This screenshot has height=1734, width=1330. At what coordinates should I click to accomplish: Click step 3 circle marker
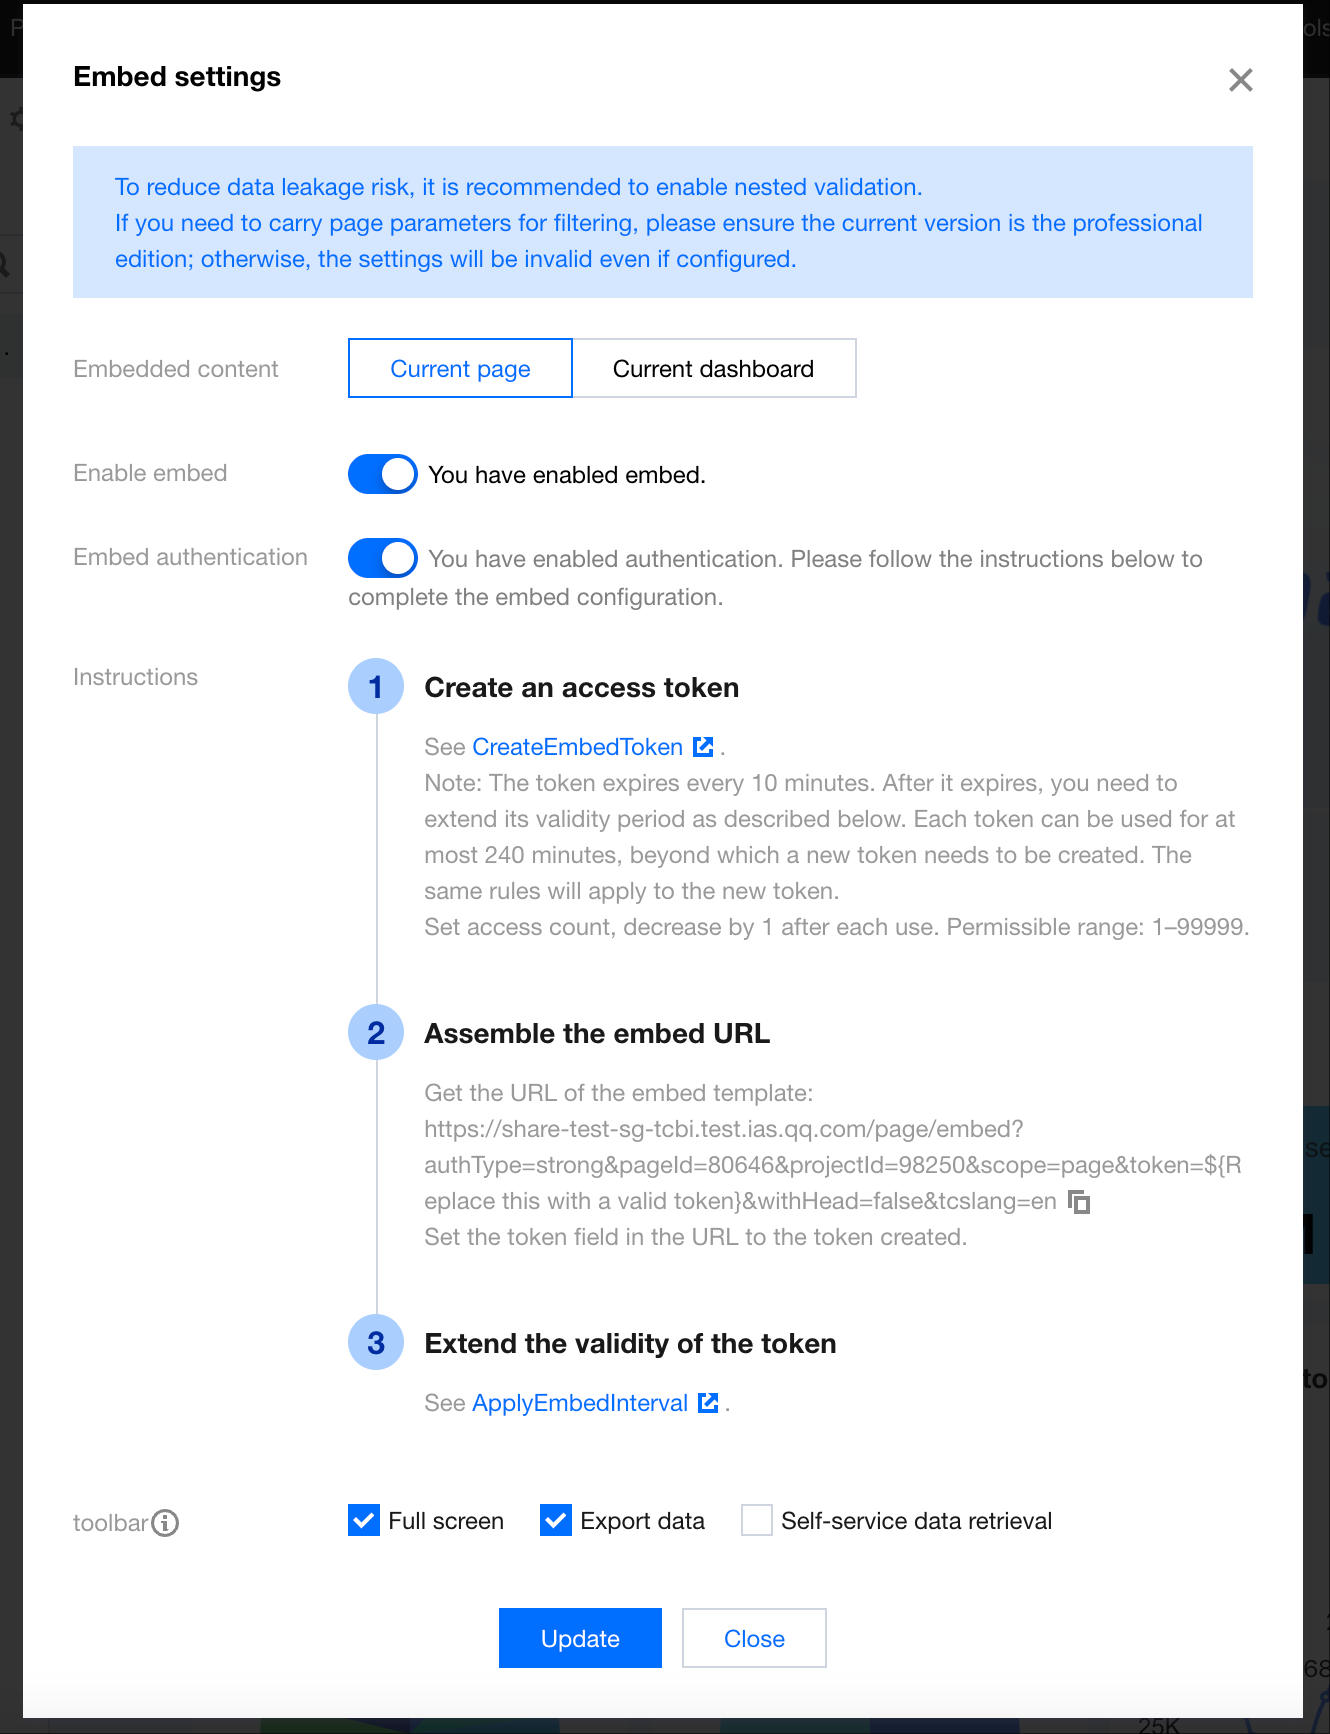pos(376,1343)
